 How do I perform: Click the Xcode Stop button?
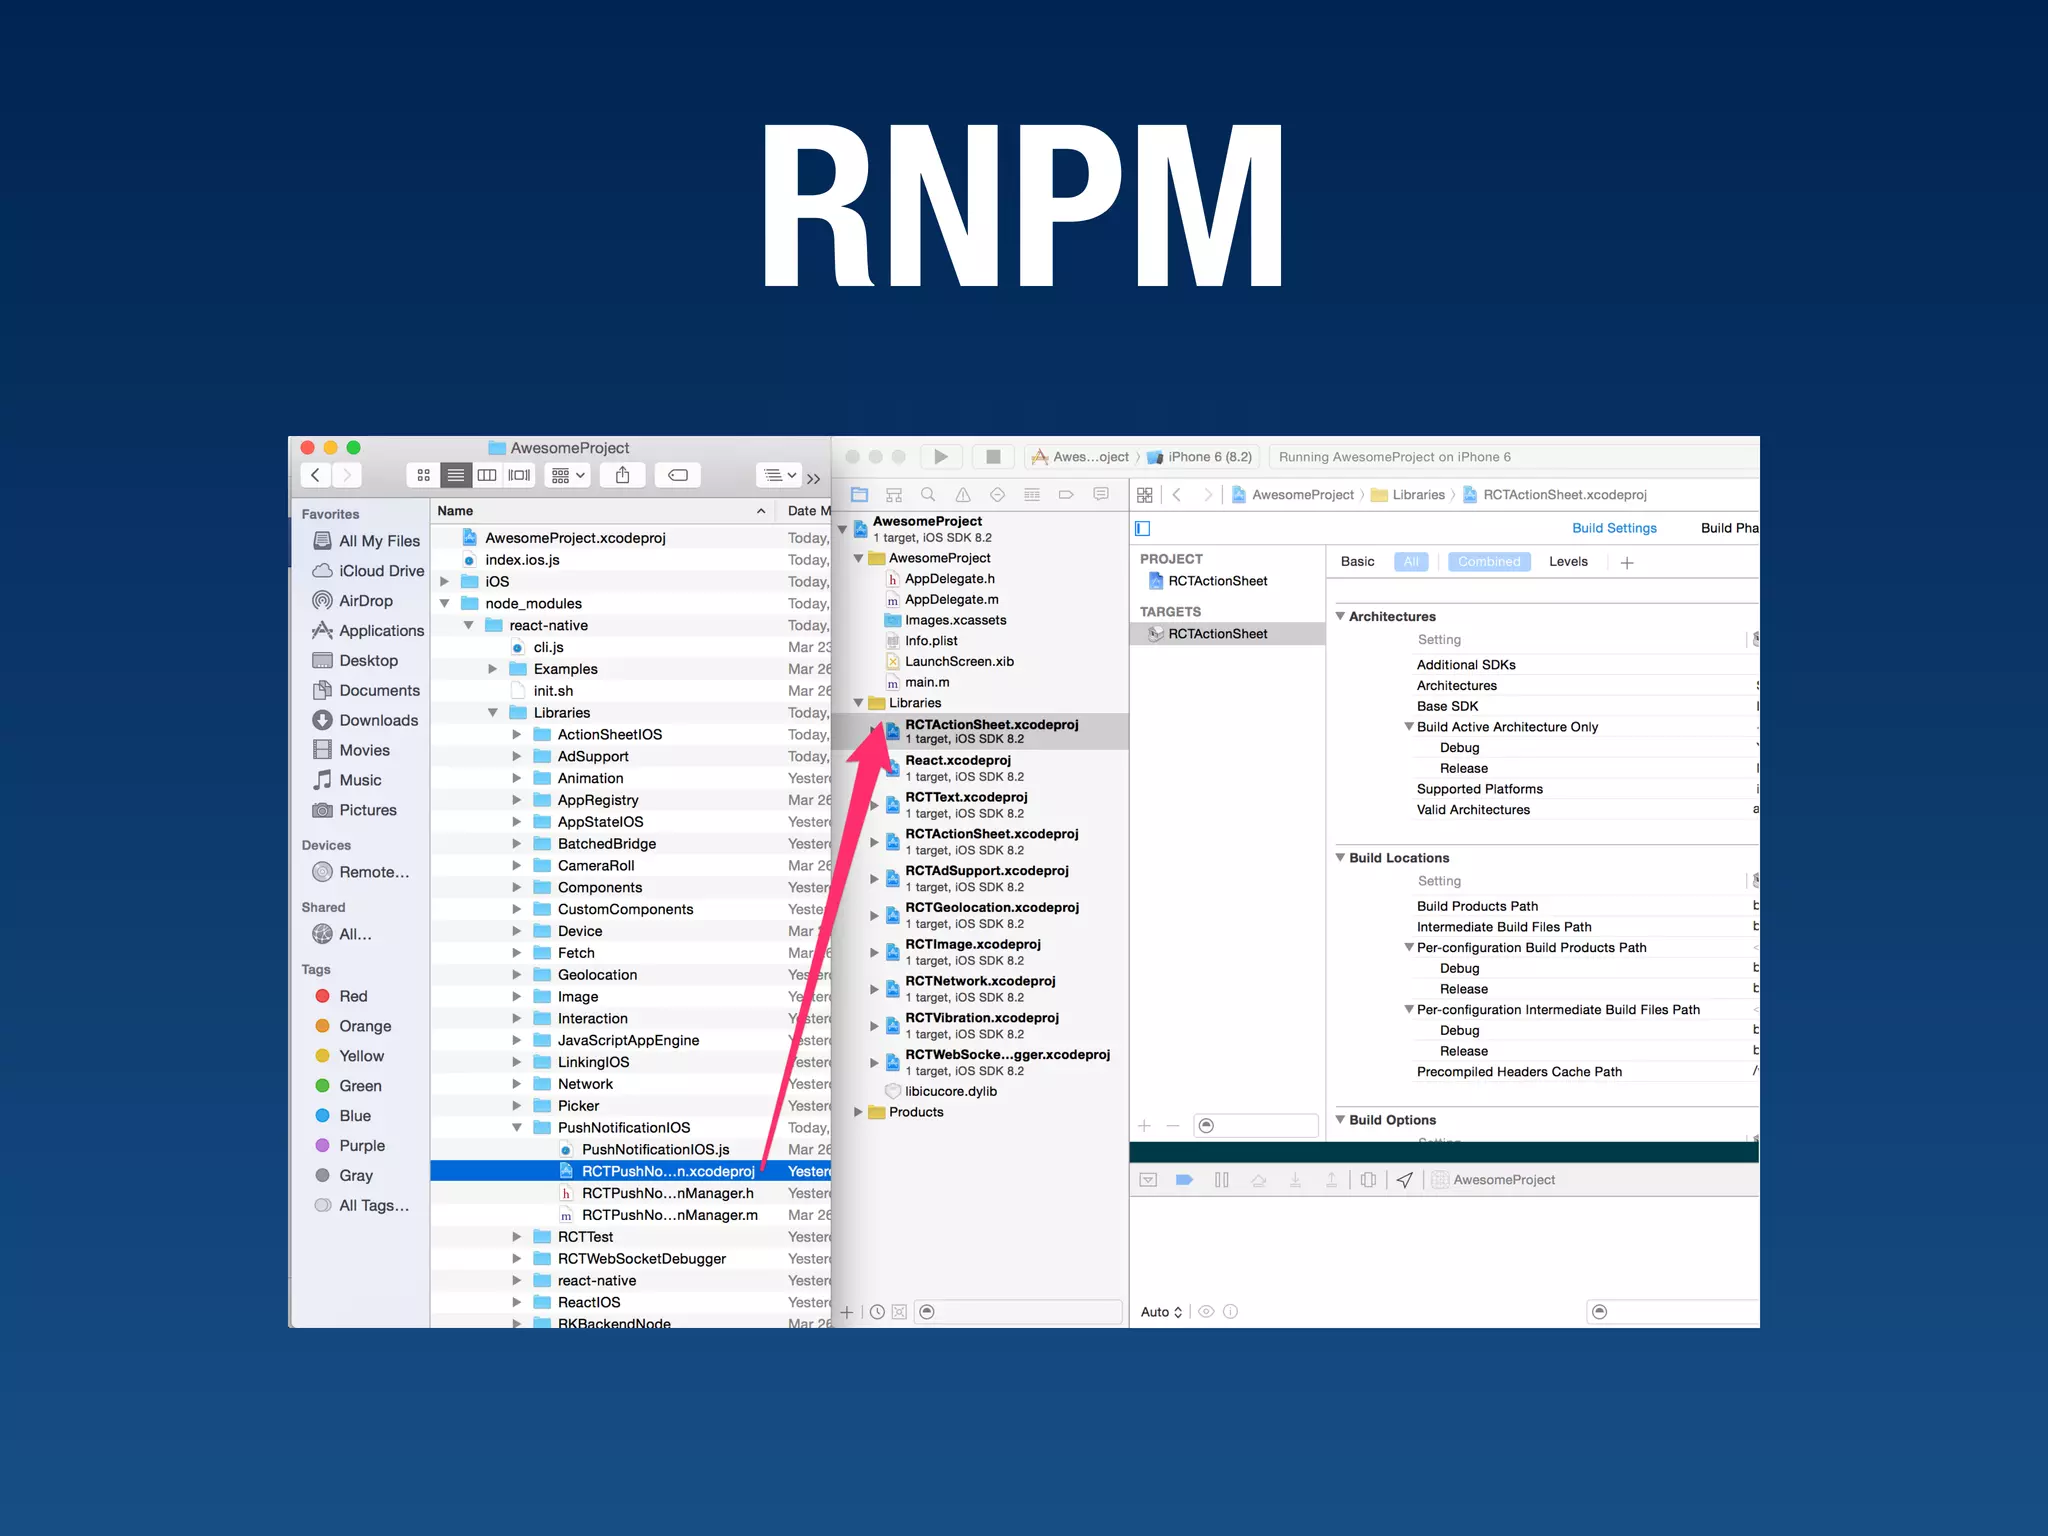993,457
